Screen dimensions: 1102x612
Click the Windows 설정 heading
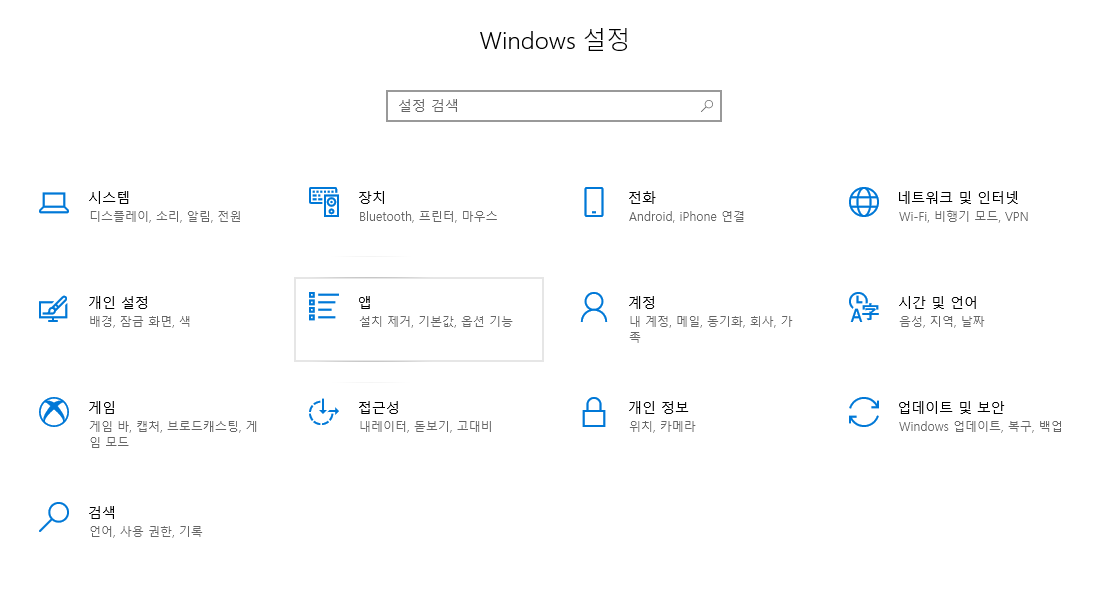pos(554,40)
